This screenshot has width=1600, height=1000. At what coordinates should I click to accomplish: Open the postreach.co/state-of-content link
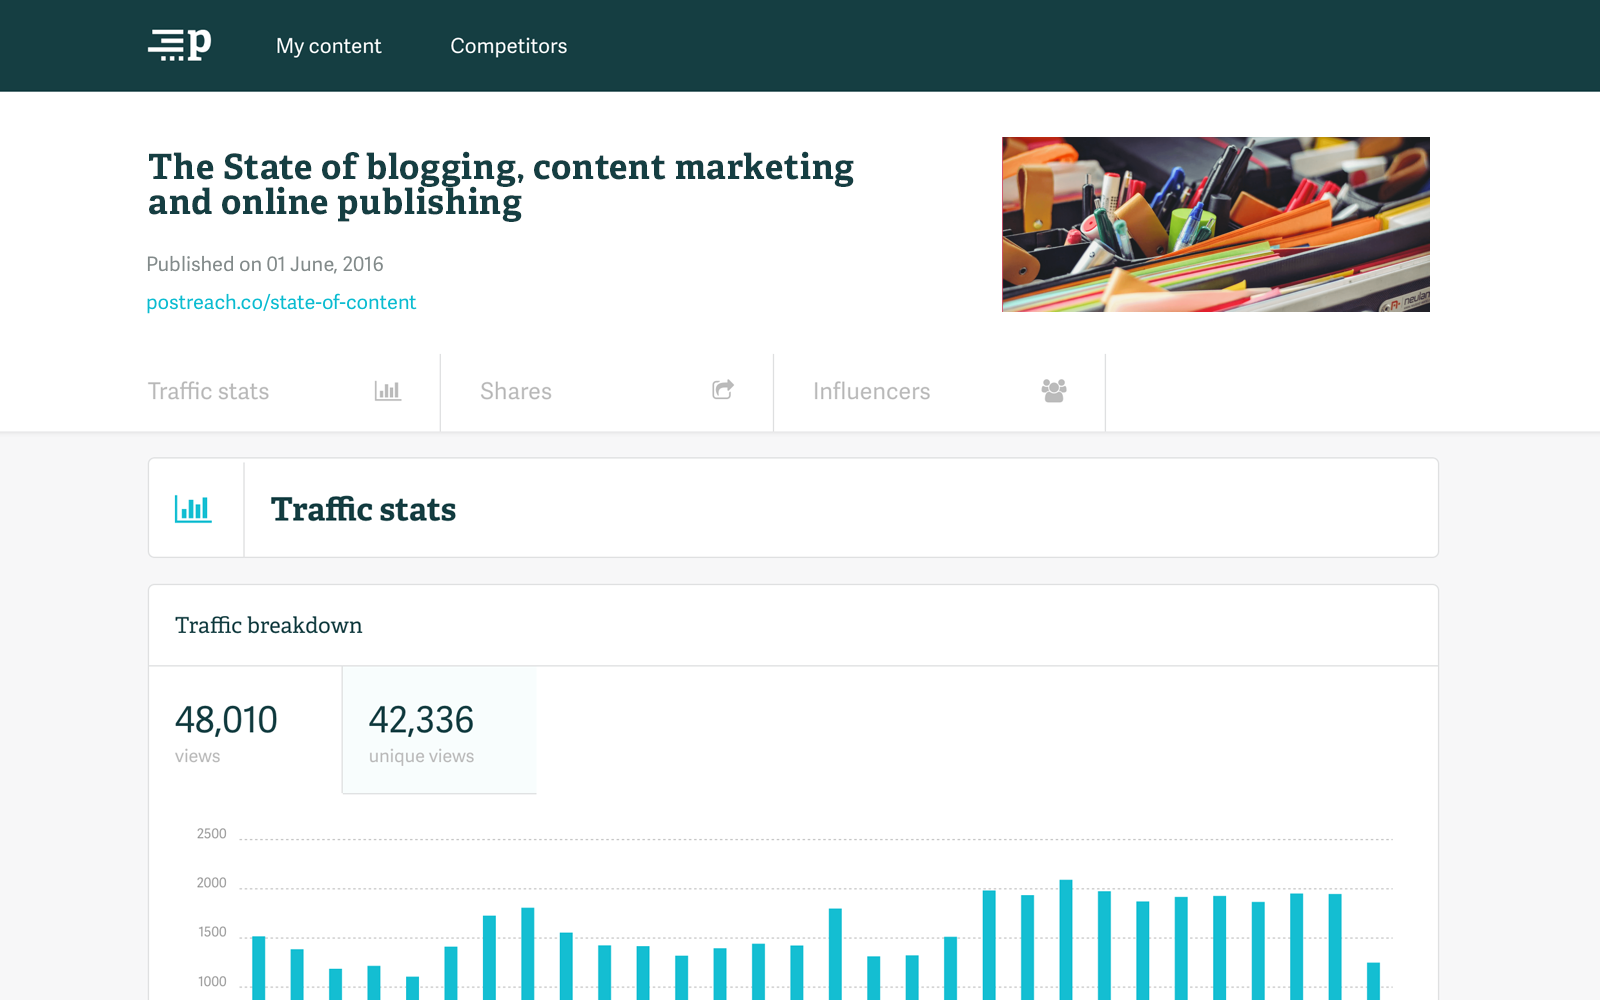[281, 302]
